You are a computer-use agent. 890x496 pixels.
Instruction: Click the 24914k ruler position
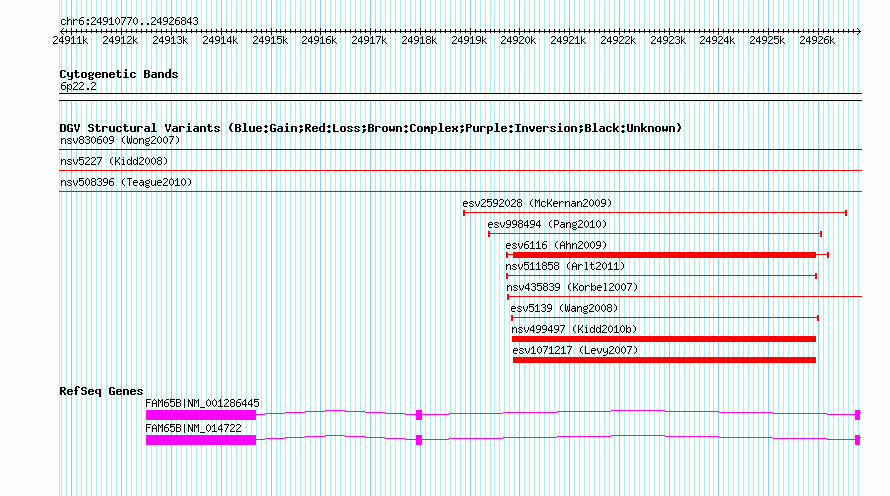220,40
